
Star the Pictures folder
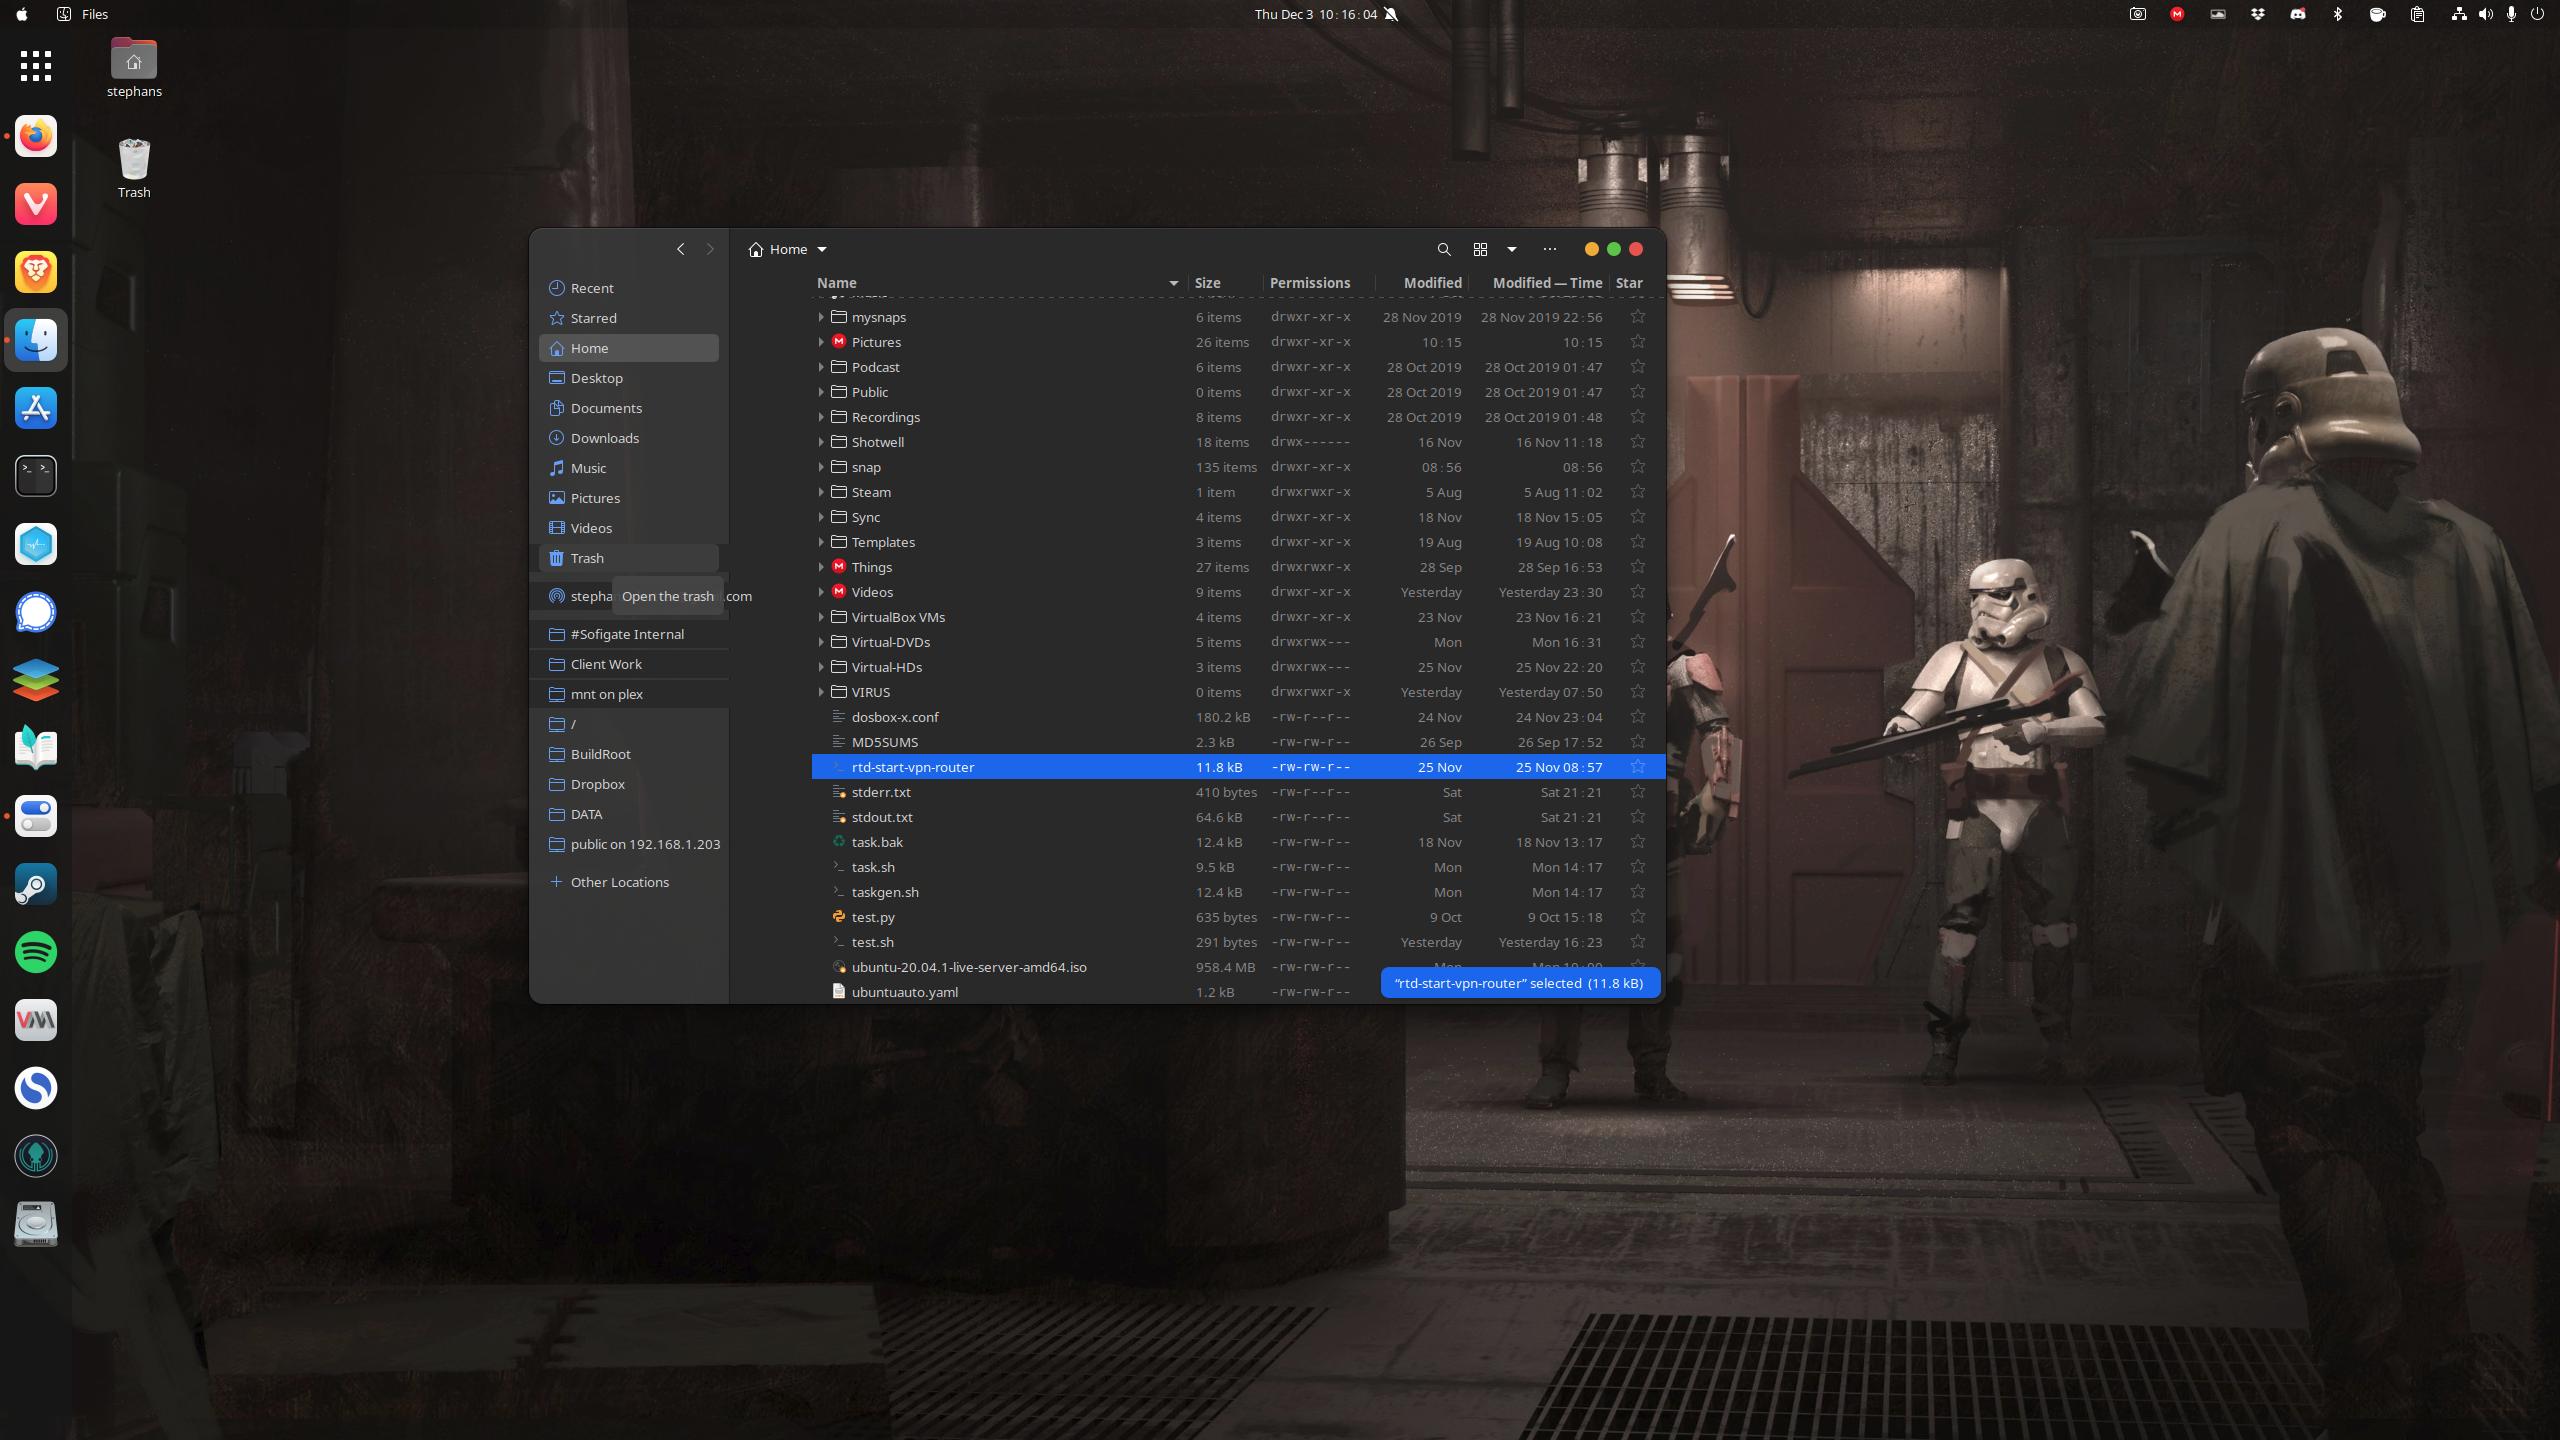1637,342
